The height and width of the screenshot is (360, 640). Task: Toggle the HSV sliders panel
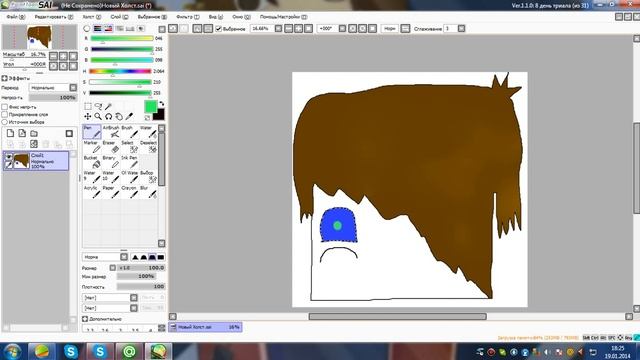(x=108, y=29)
